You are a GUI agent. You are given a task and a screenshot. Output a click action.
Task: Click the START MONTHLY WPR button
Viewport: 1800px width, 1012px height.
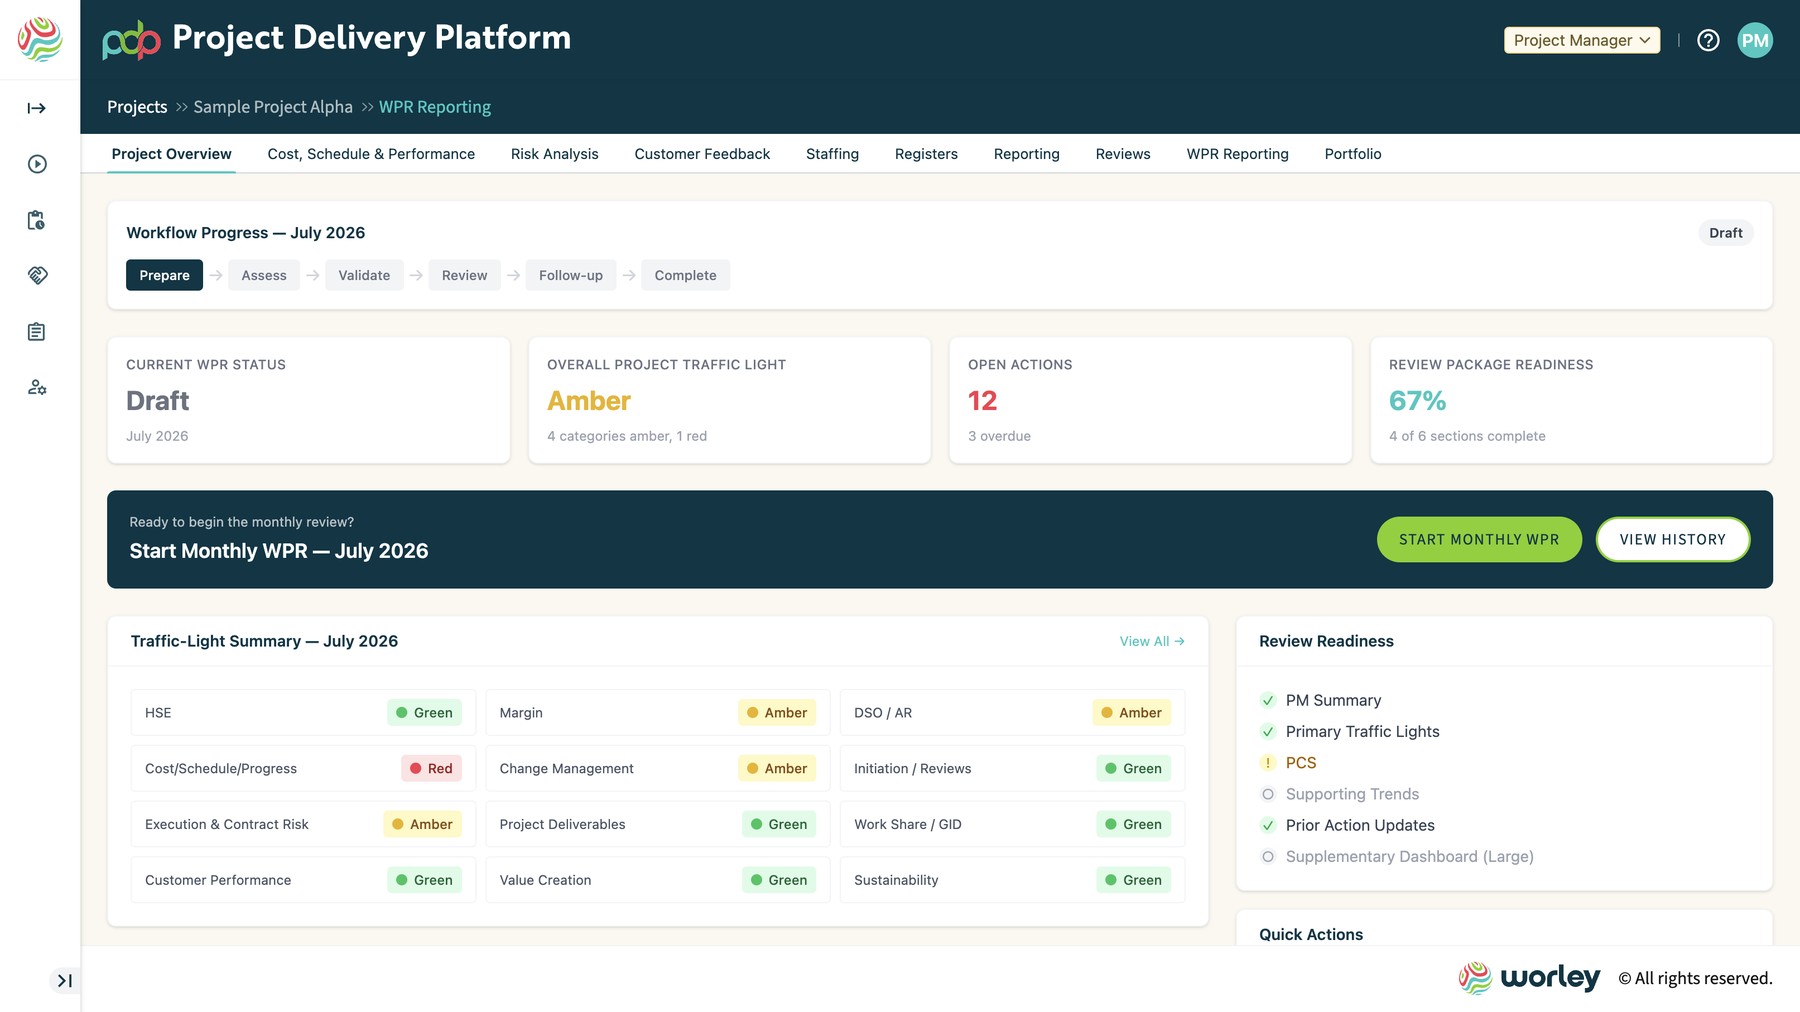[1479, 540]
